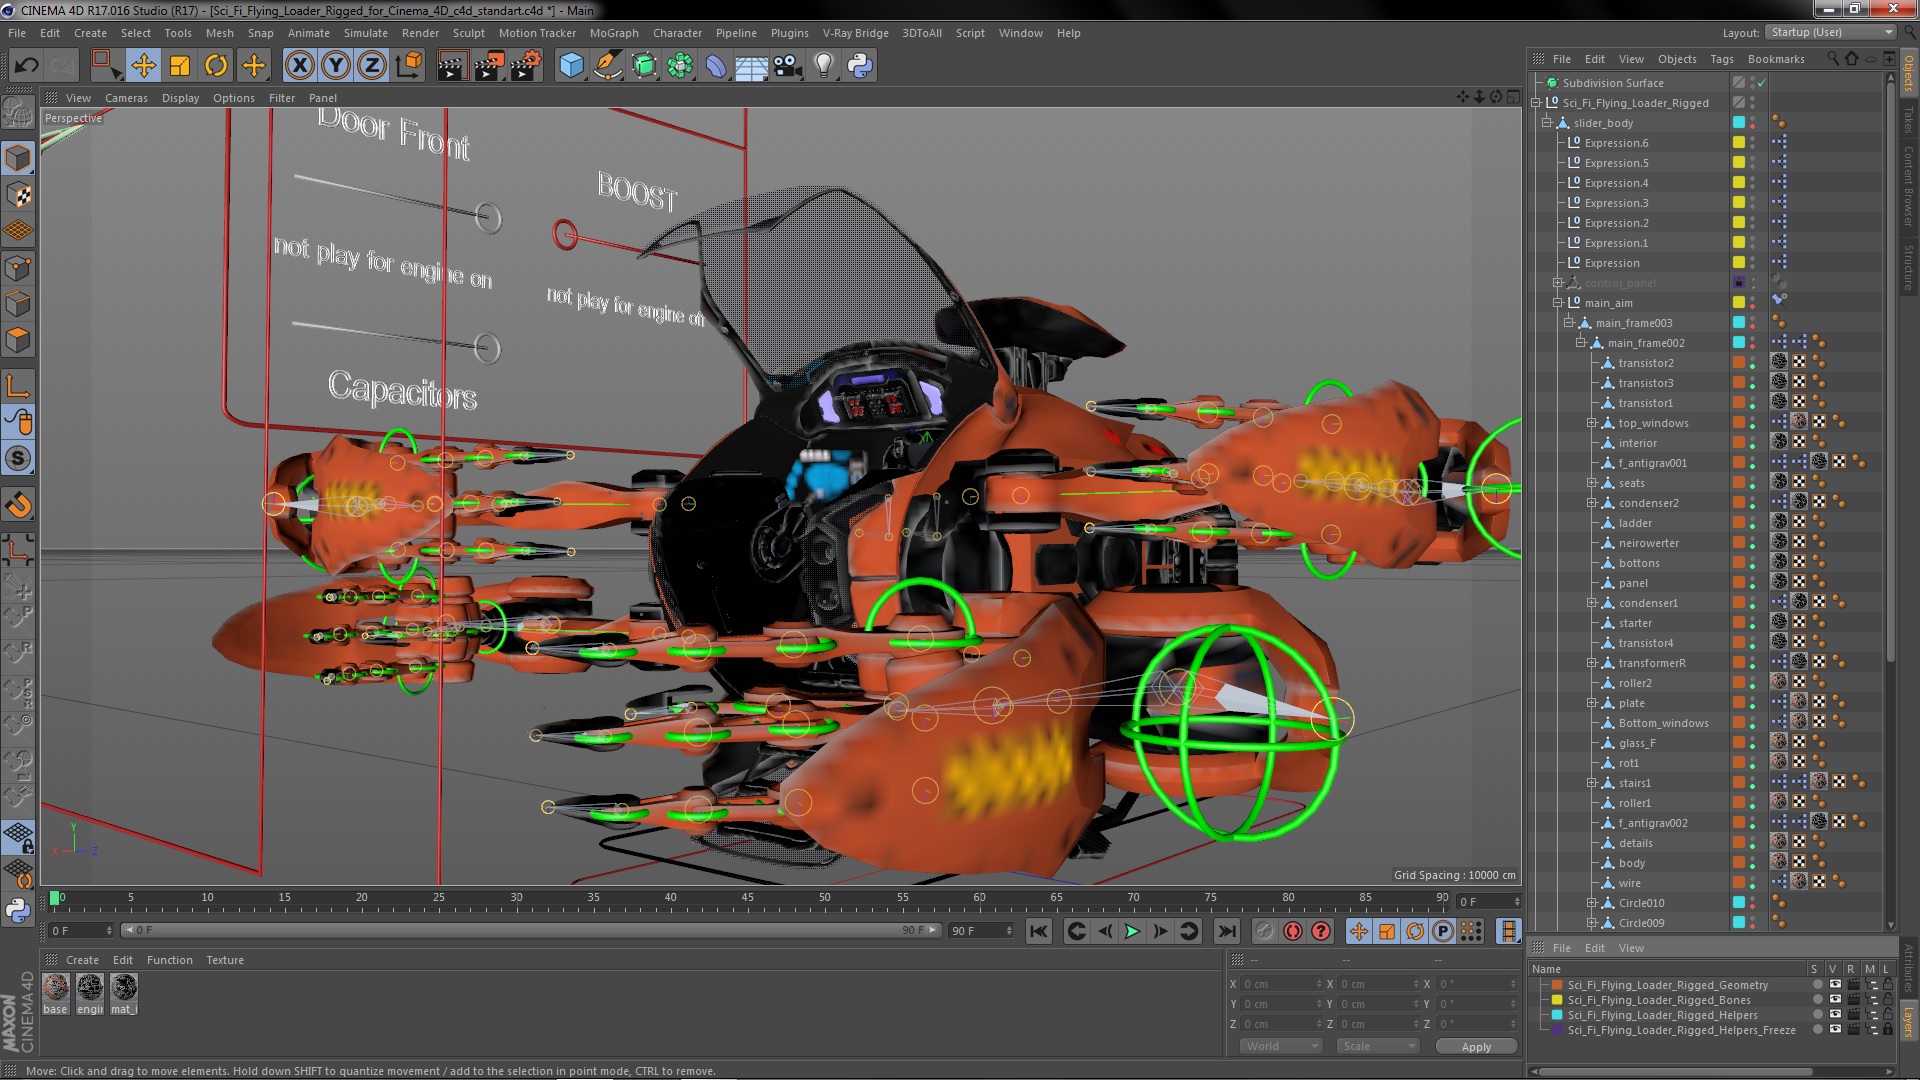Select the spline Pen tool
Viewport: 1920px width, 1080px height.
click(607, 66)
